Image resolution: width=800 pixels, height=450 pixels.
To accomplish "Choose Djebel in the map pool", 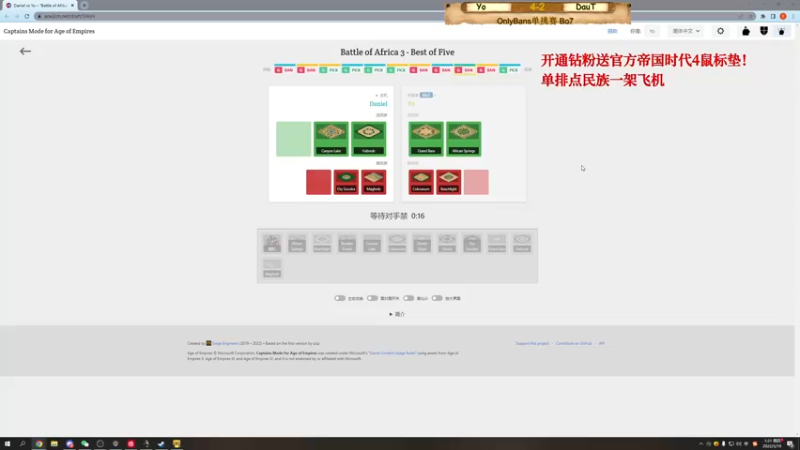I will 447,243.
